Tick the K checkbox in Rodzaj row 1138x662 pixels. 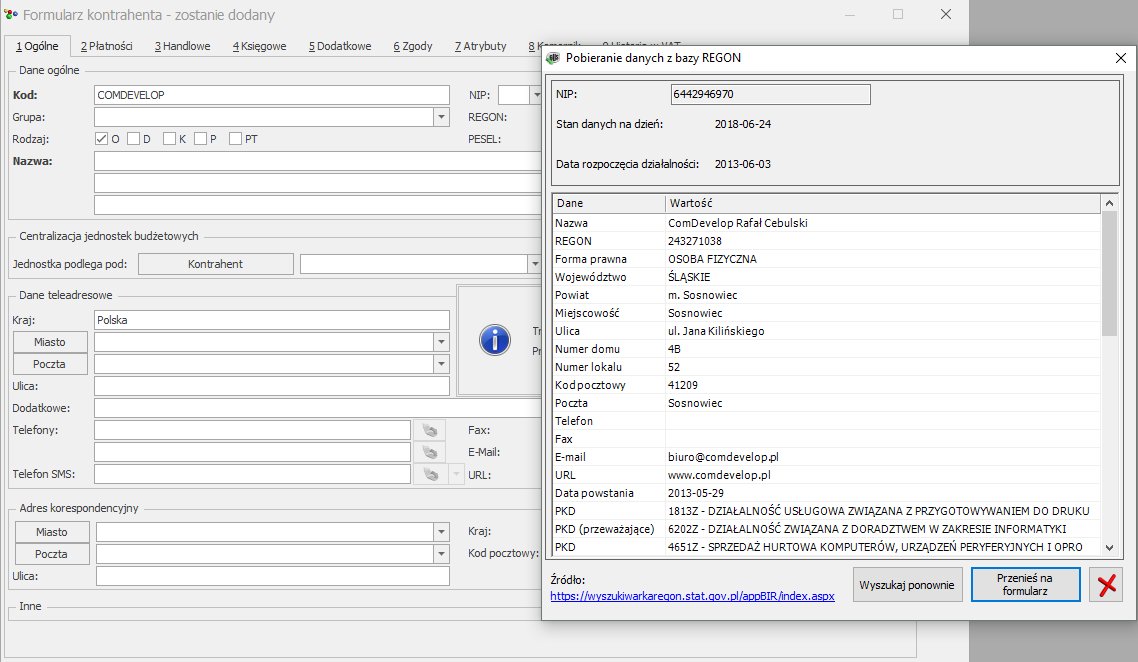(x=169, y=139)
